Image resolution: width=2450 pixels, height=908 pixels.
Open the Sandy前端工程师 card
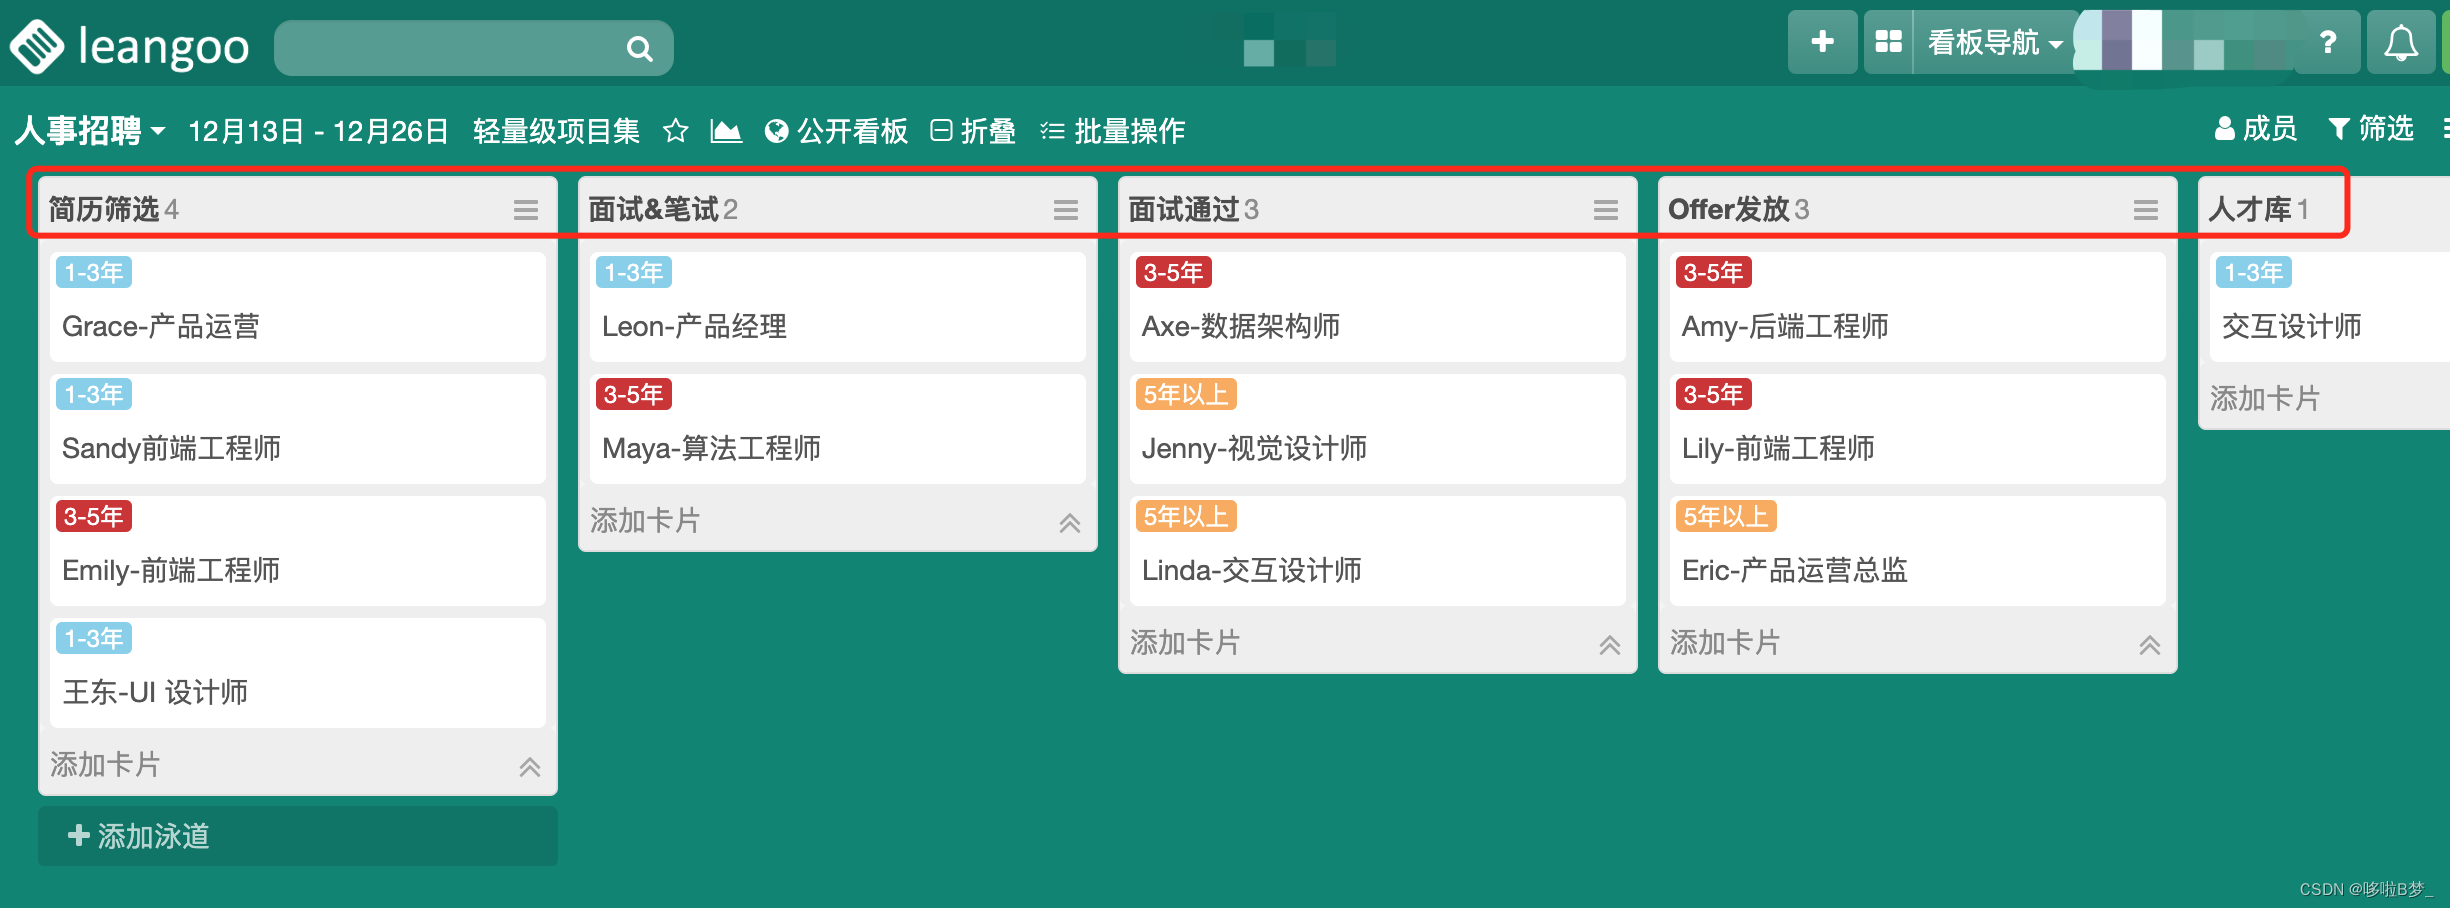(x=298, y=429)
